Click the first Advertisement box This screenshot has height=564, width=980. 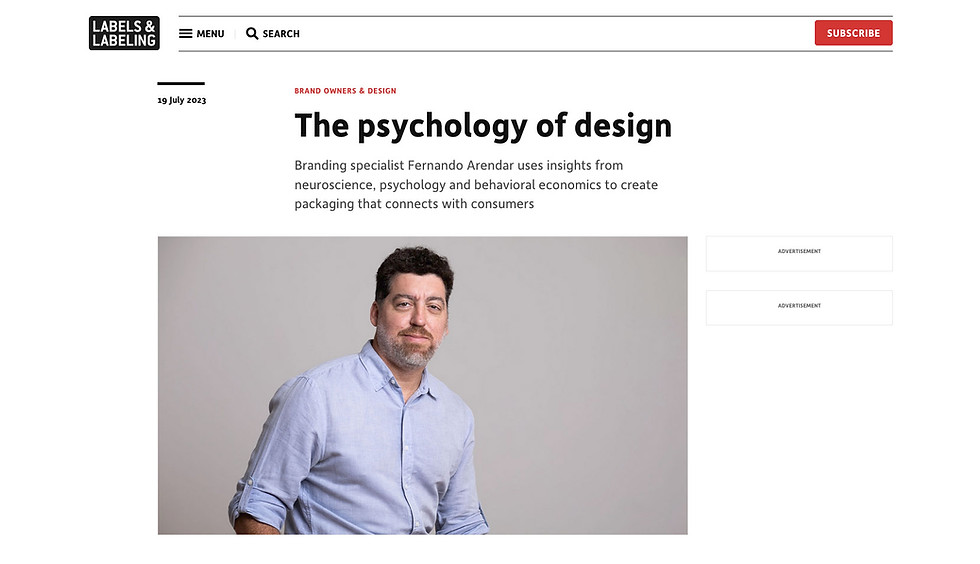point(799,254)
